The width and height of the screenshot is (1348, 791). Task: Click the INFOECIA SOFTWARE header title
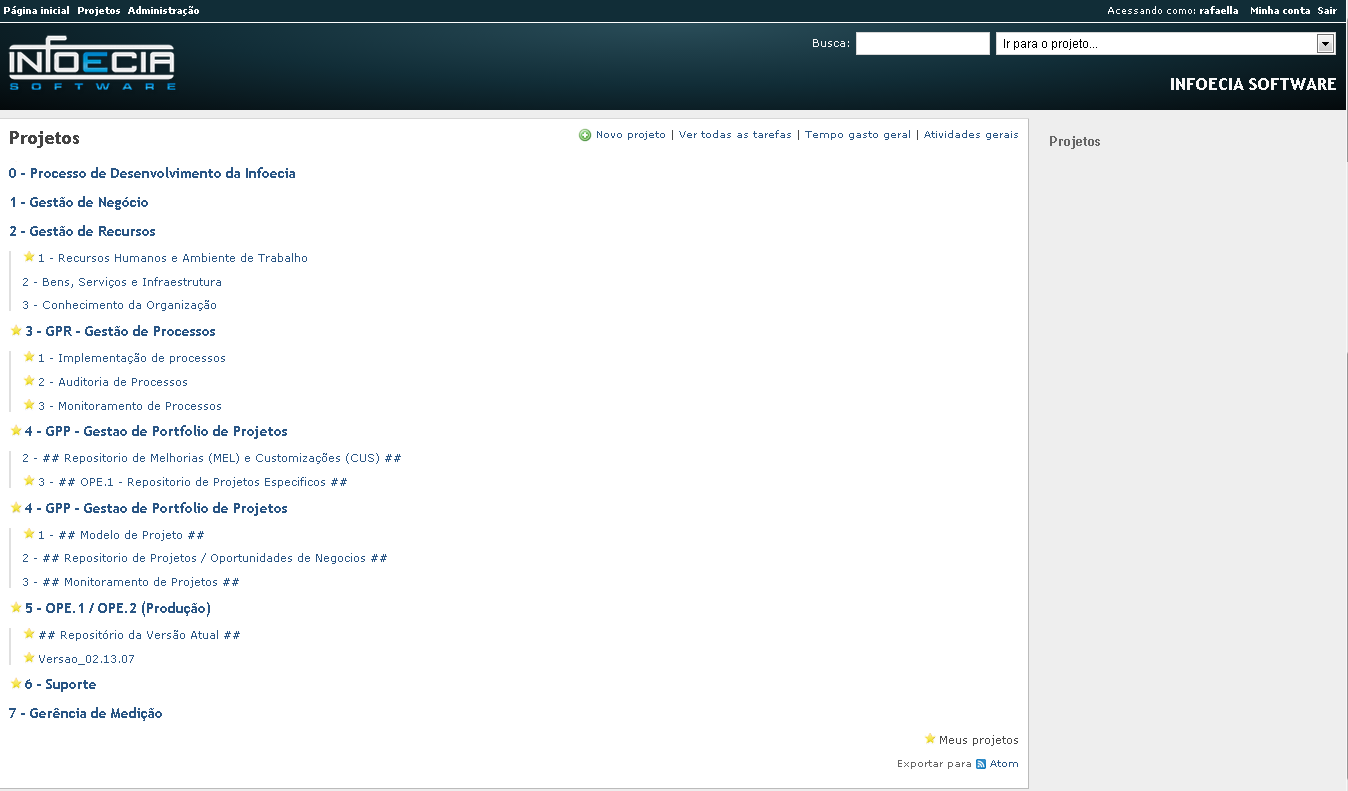(x=1253, y=84)
